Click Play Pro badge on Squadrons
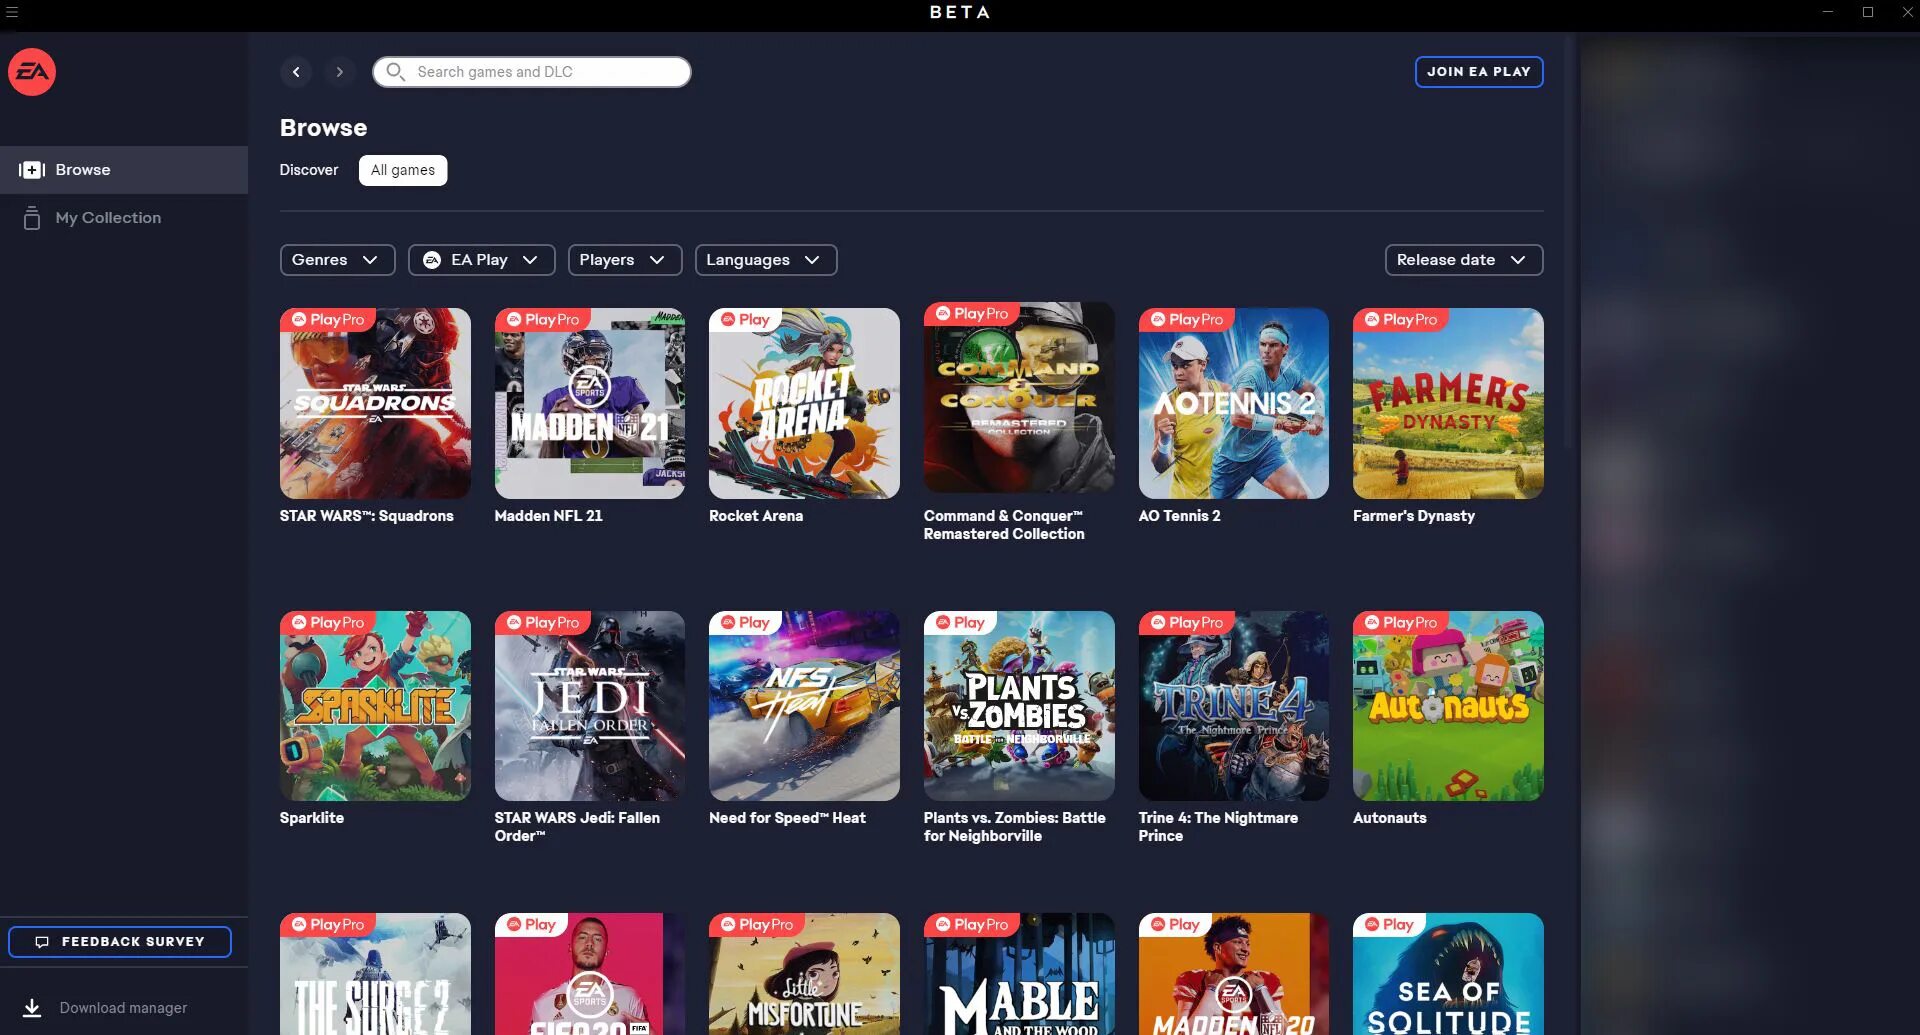Viewport: 1920px width, 1035px height. pyautogui.click(x=328, y=320)
